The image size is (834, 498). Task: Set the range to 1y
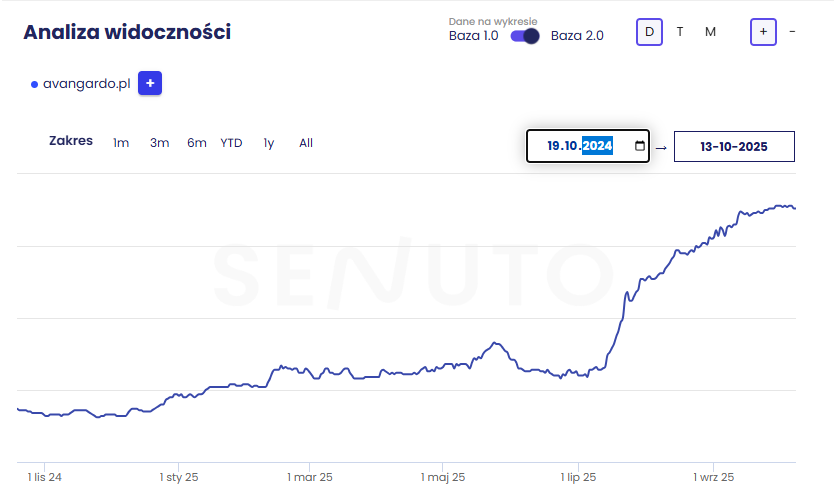tap(268, 143)
